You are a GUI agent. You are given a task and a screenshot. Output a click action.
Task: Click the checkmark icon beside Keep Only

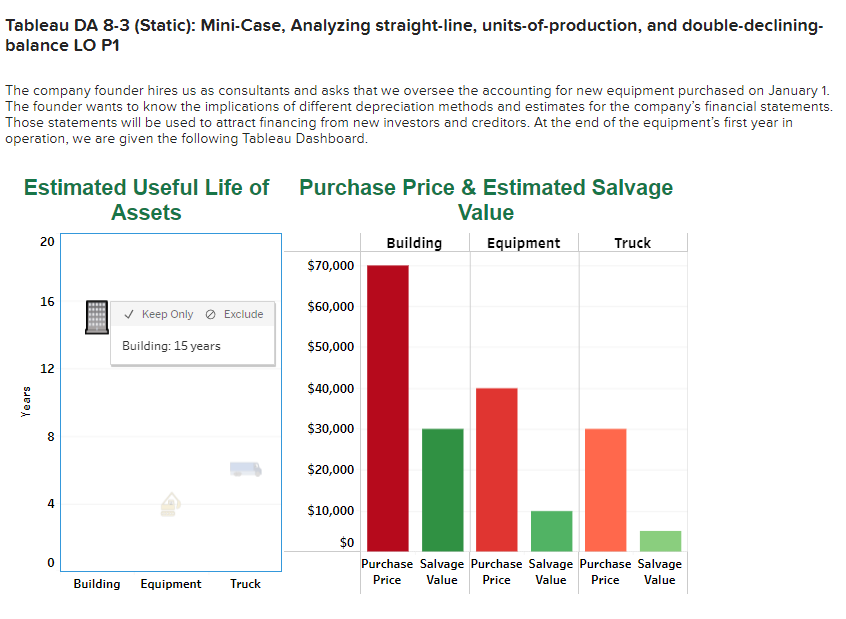point(128,314)
